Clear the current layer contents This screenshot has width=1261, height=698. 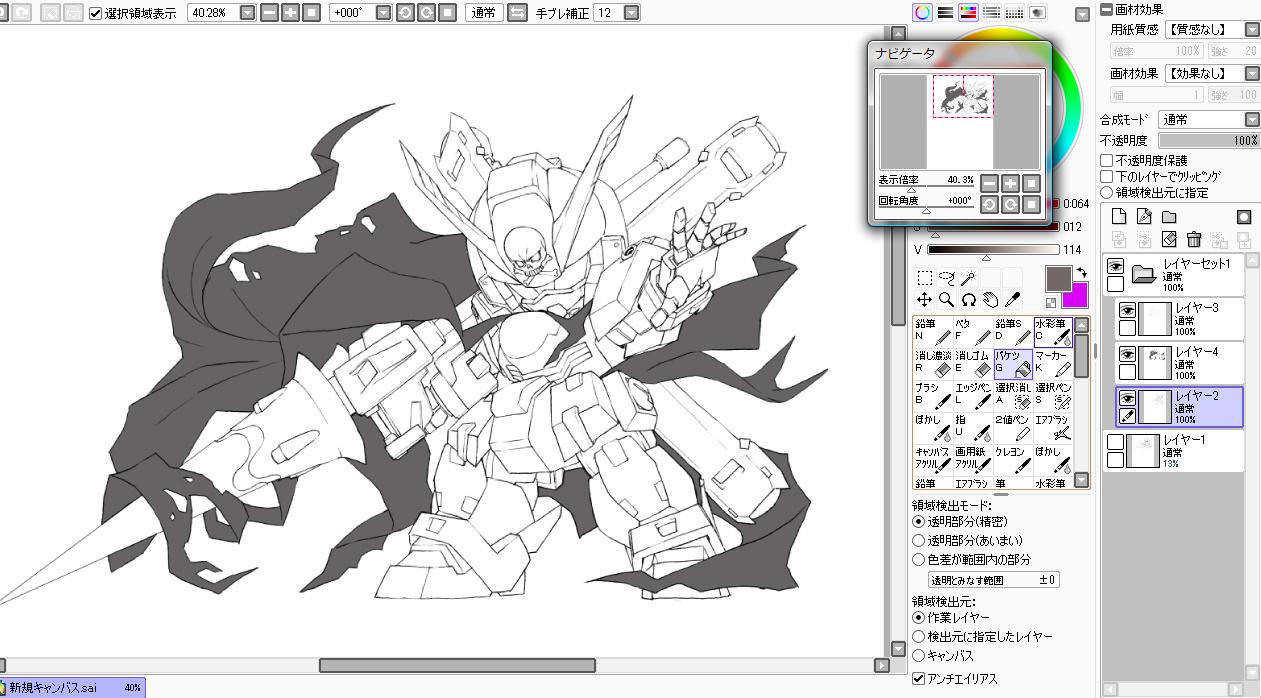tap(1169, 240)
